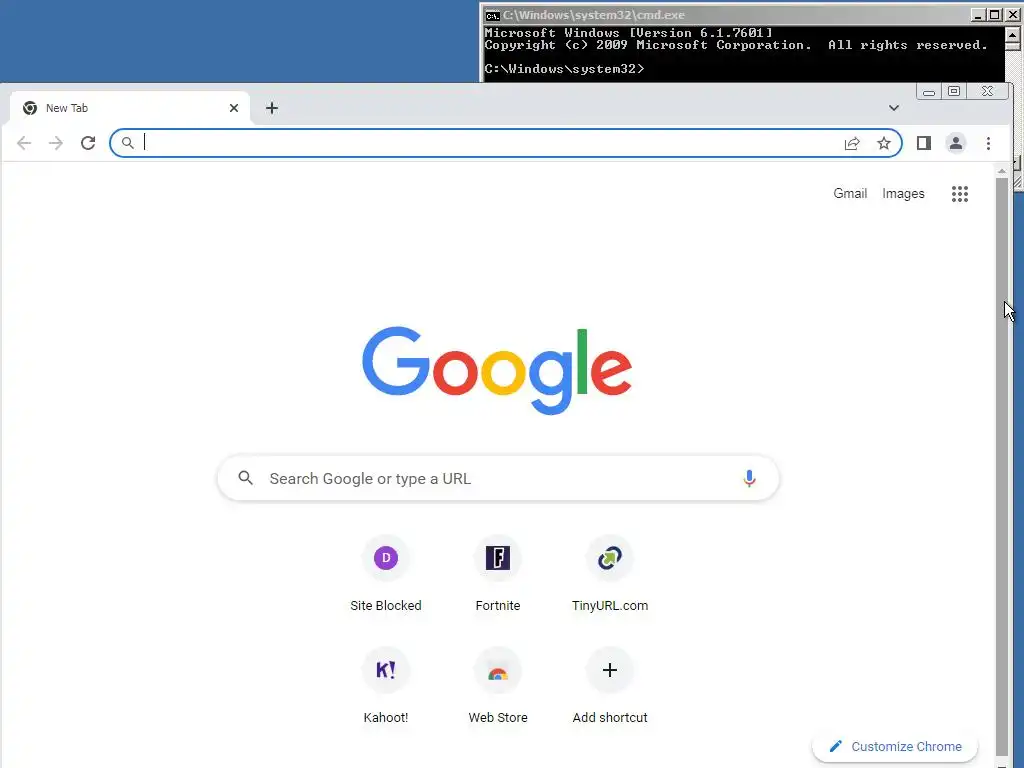
Task: Reload the current page
Action: (88, 143)
